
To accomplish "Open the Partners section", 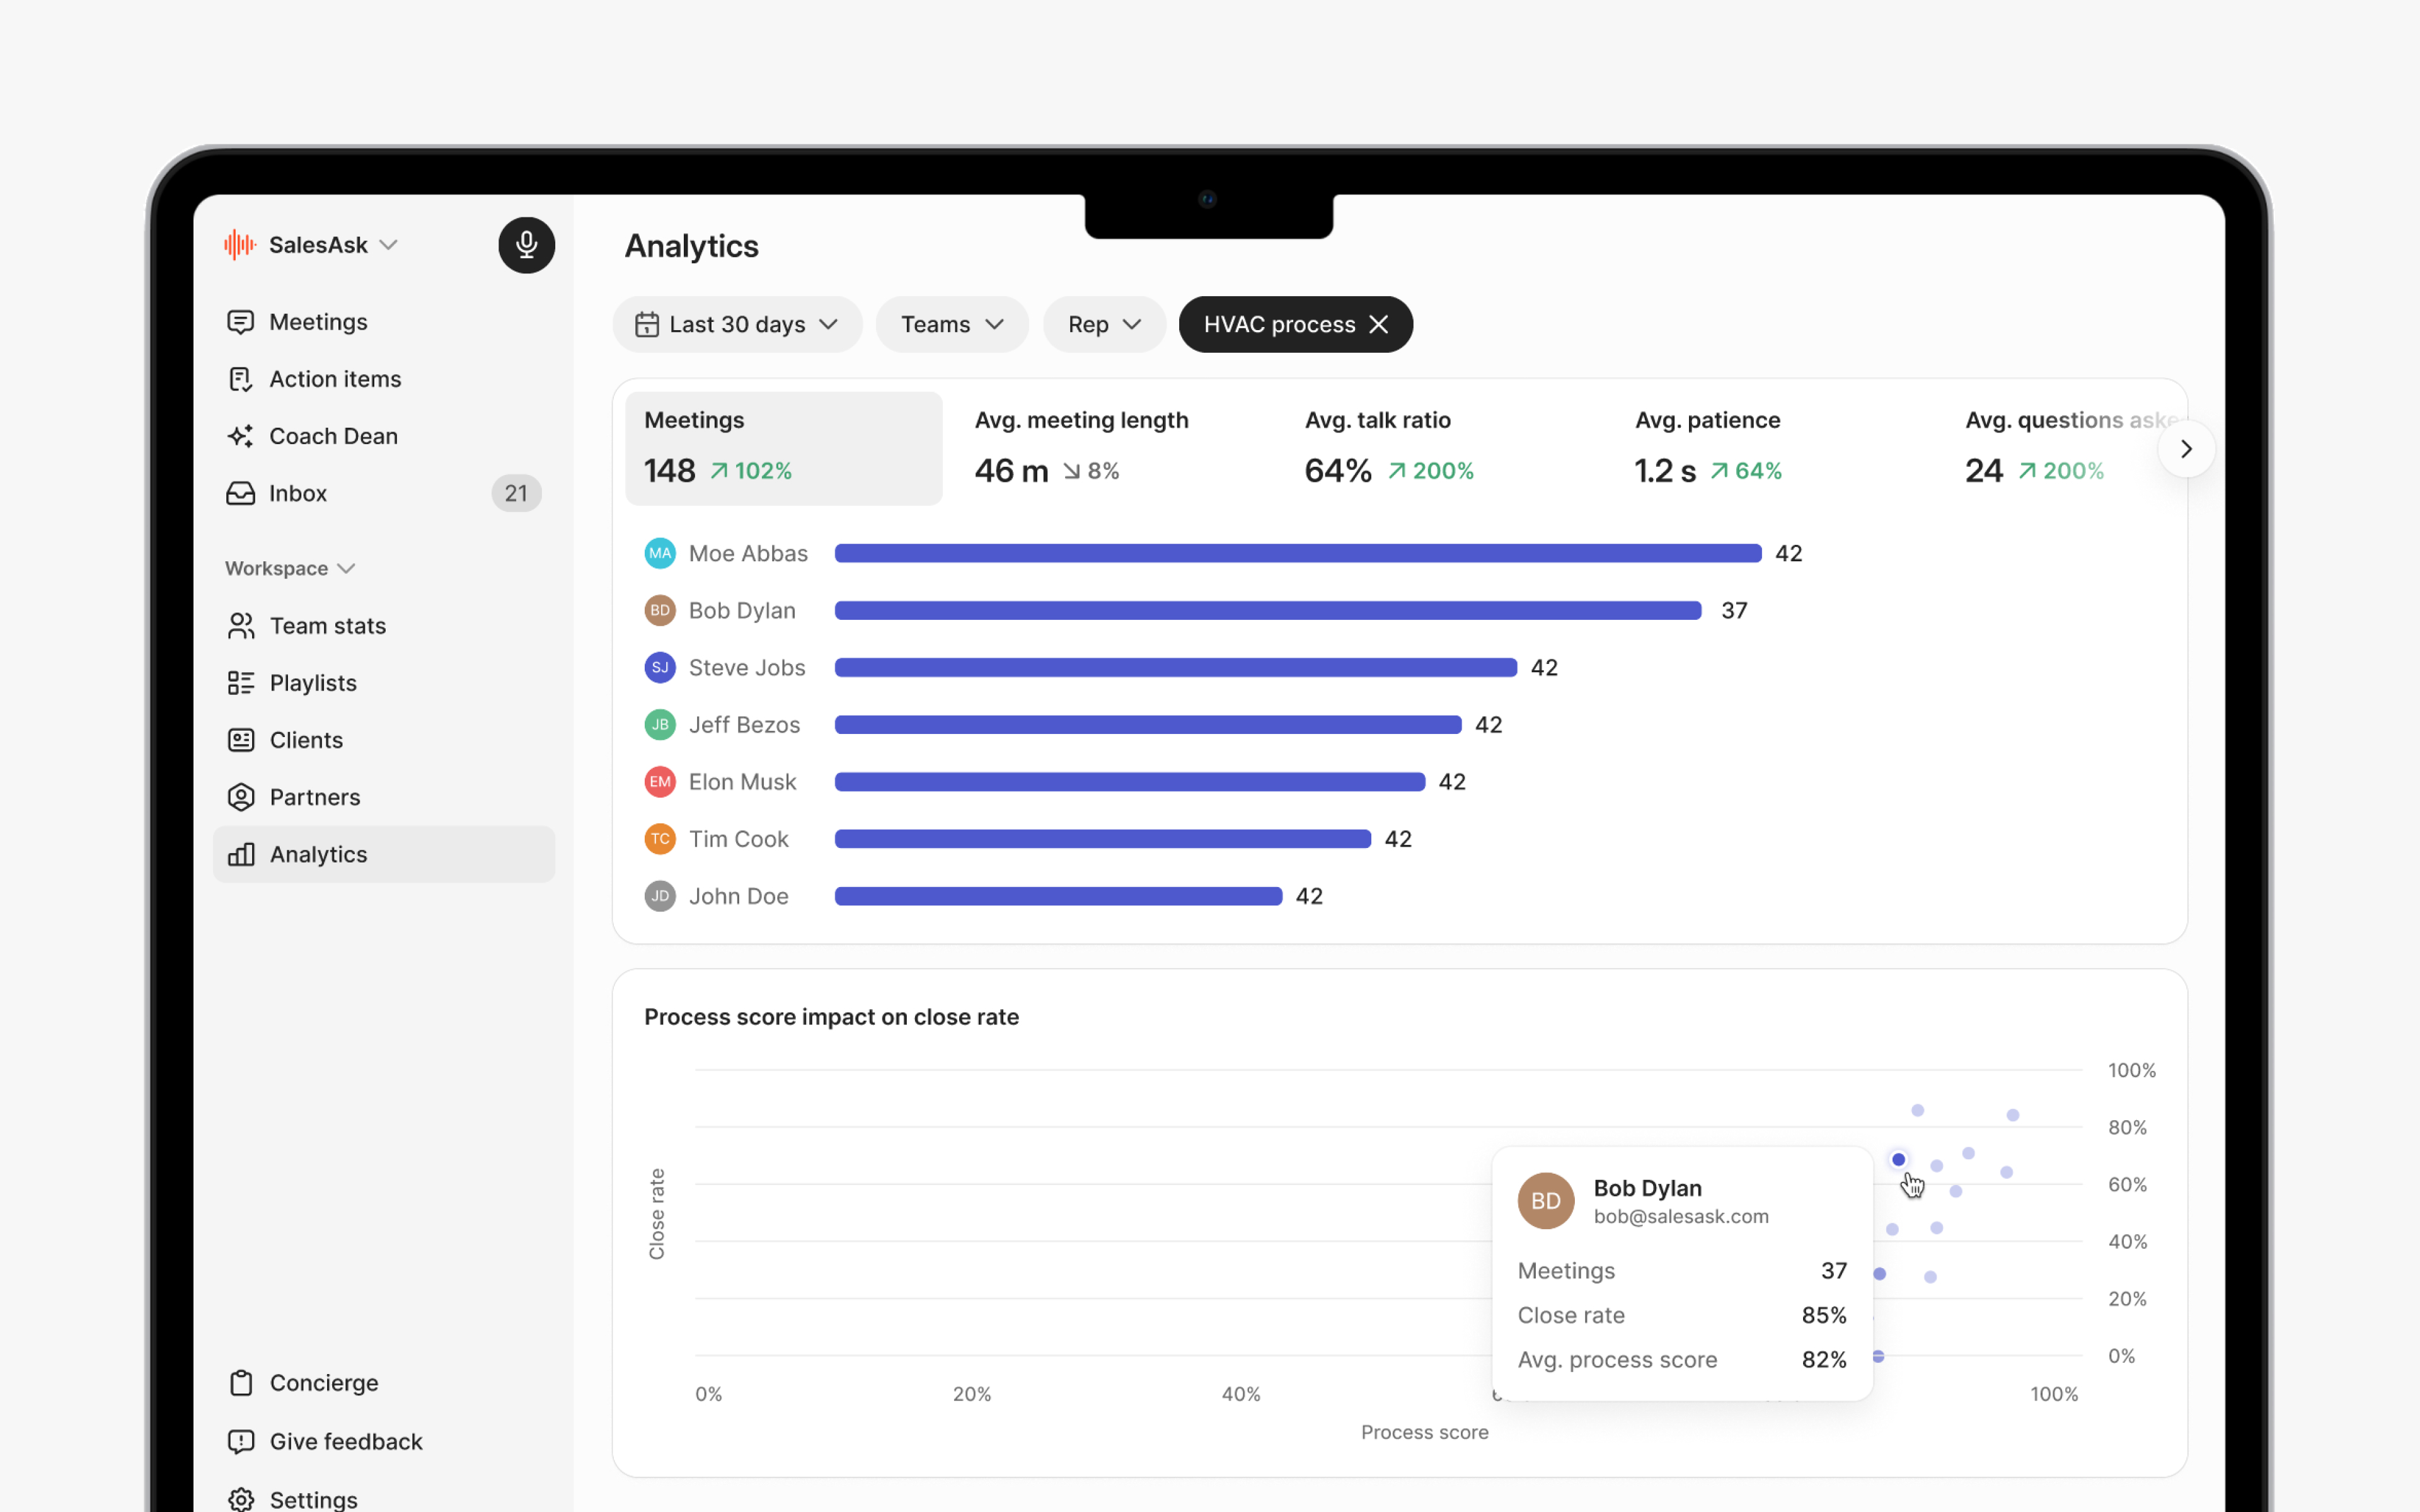I will pos(314,797).
